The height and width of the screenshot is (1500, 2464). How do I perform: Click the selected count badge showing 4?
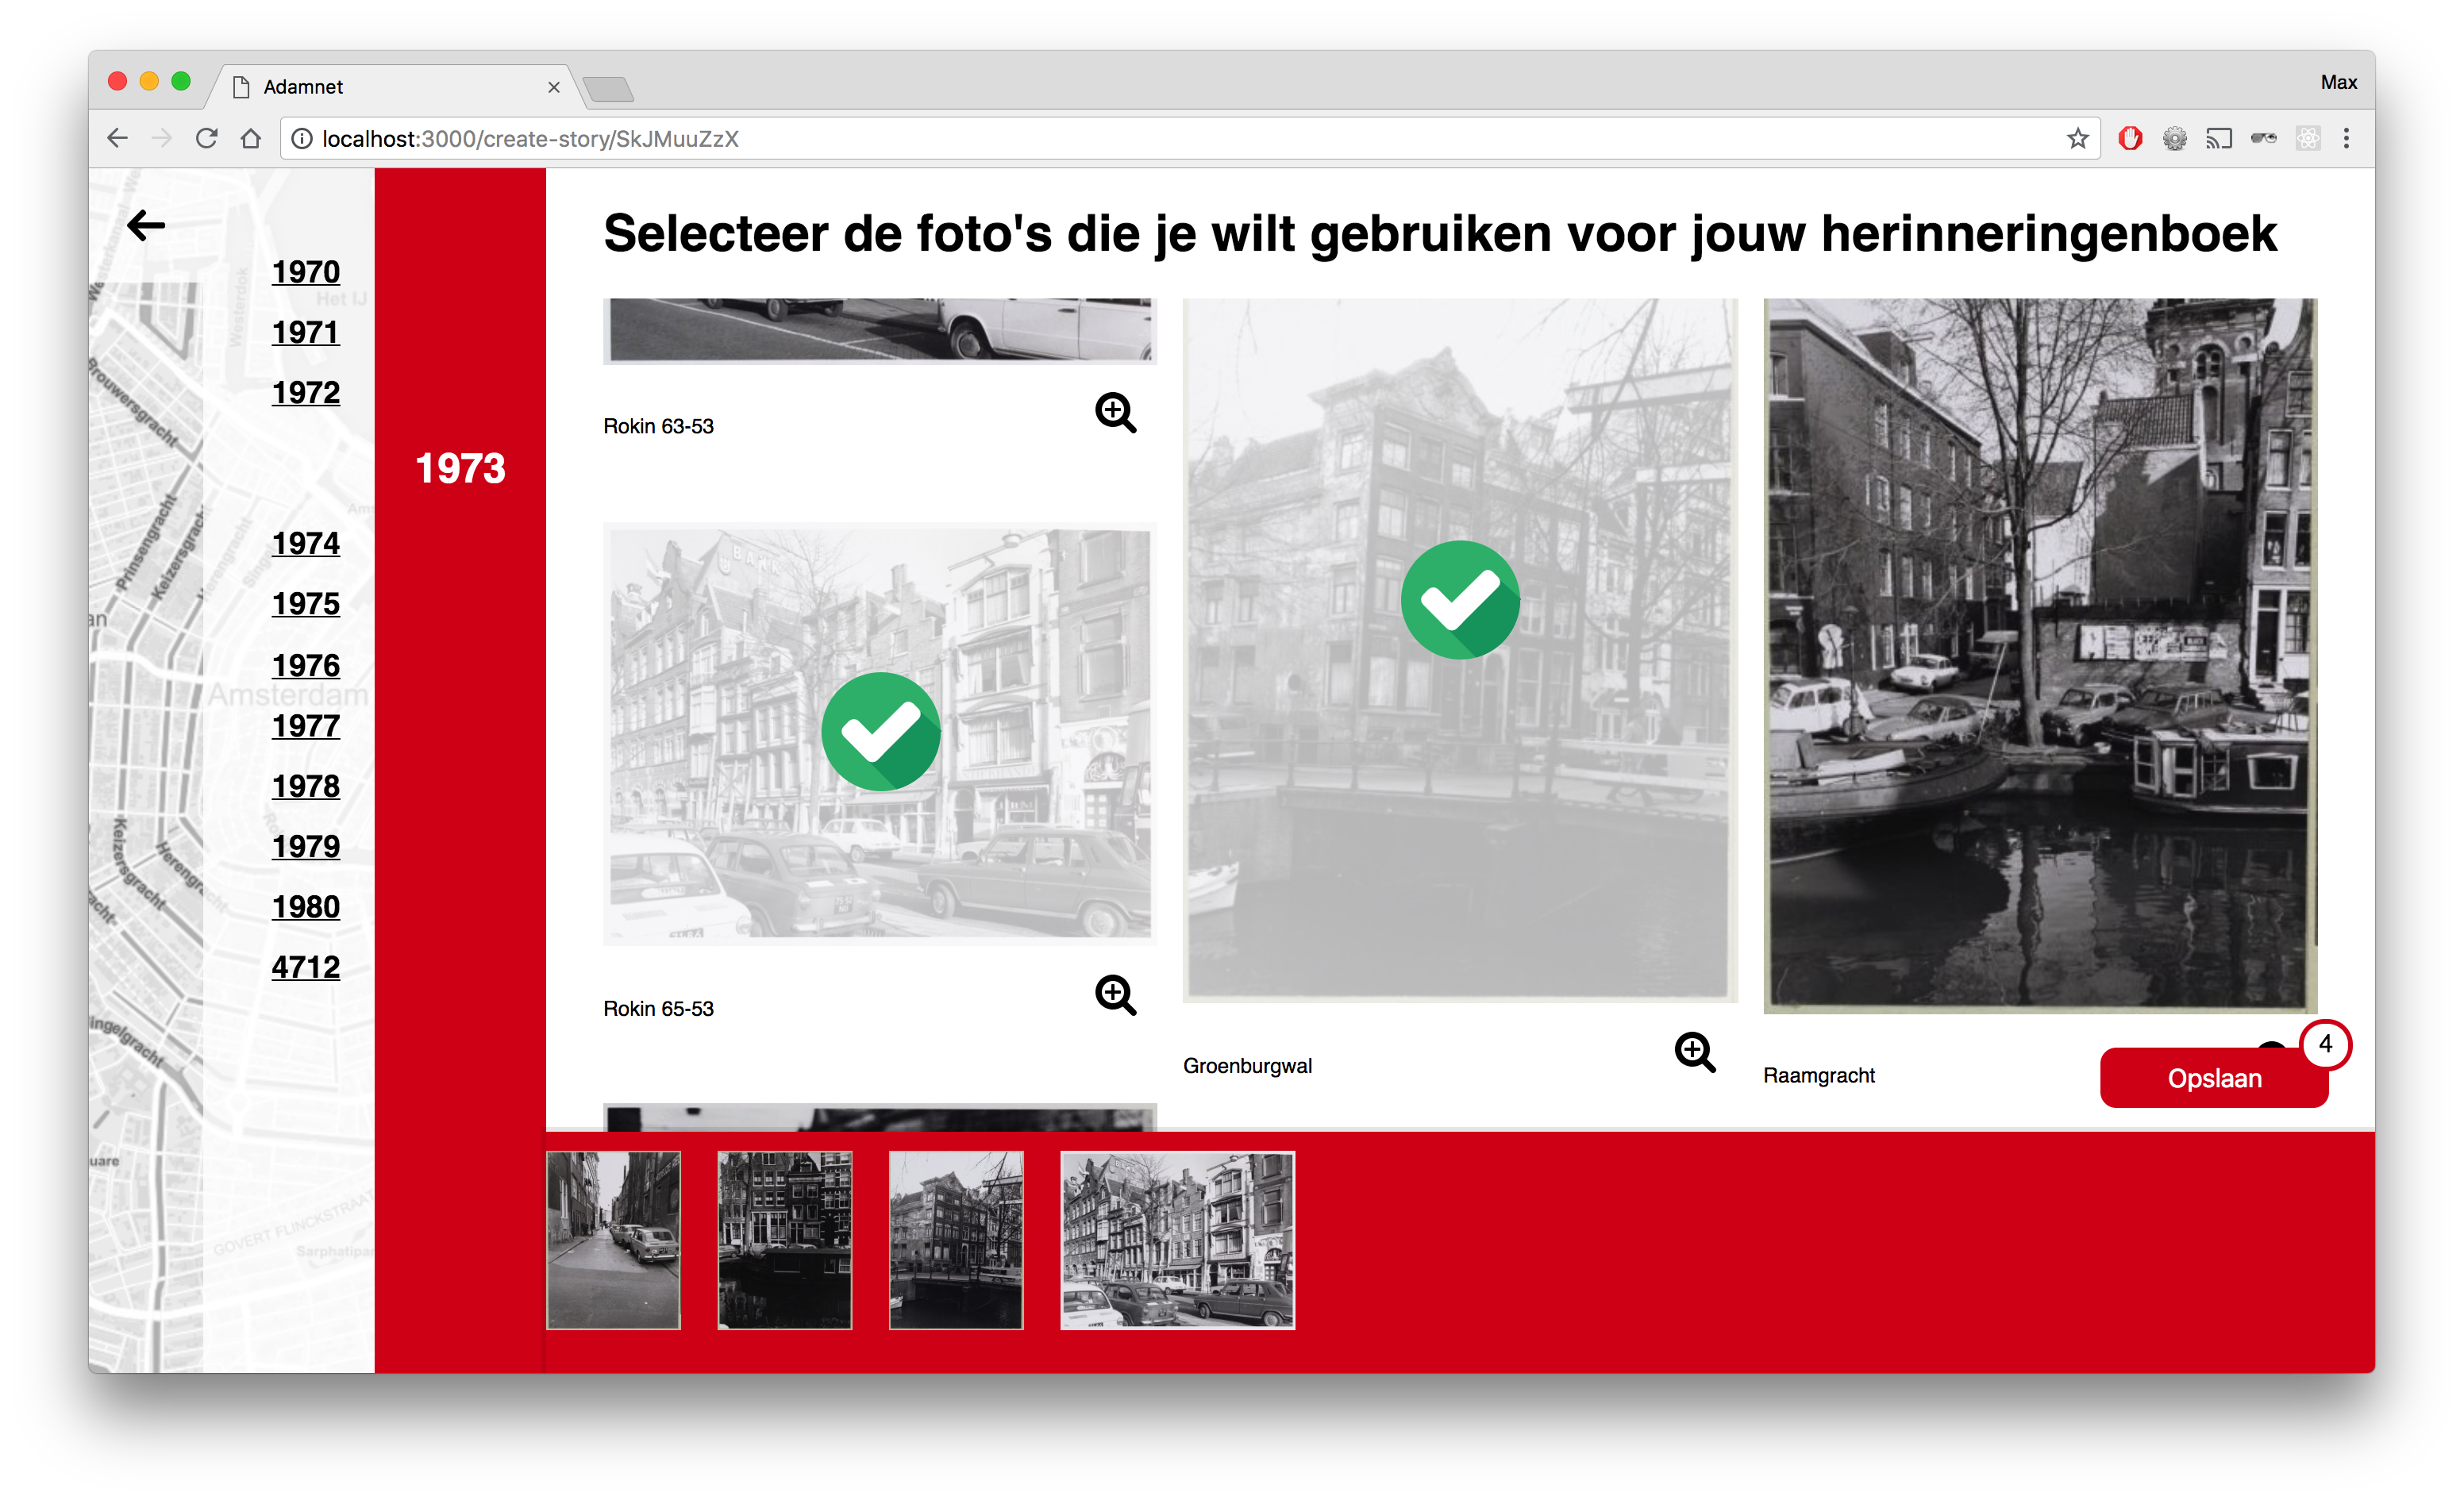point(2325,1045)
